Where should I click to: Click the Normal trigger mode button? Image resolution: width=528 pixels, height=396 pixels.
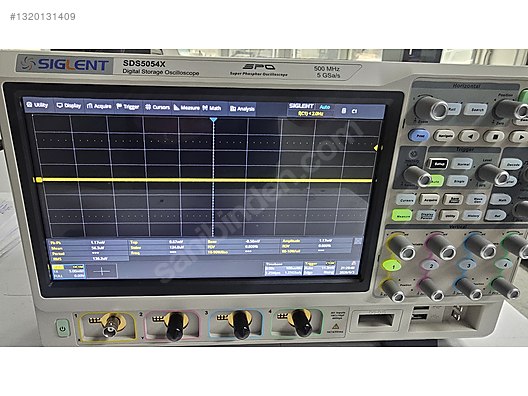pyautogui.click(x=463, y=164)
